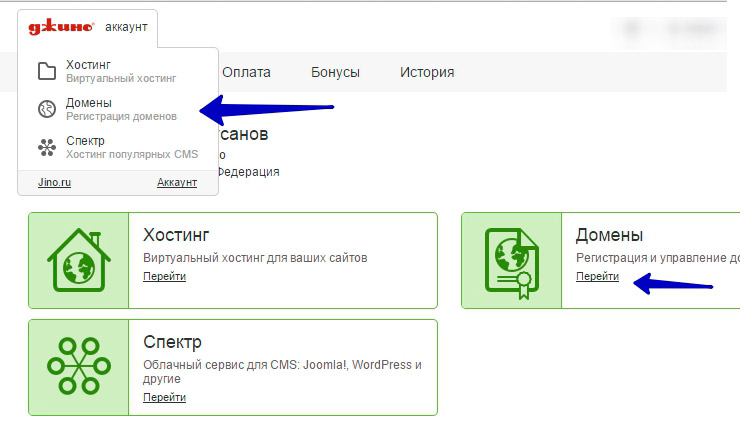Click 'Облачный сервис для CMS' description text
This screenshot has width=740, height=428.
(282, 372)
